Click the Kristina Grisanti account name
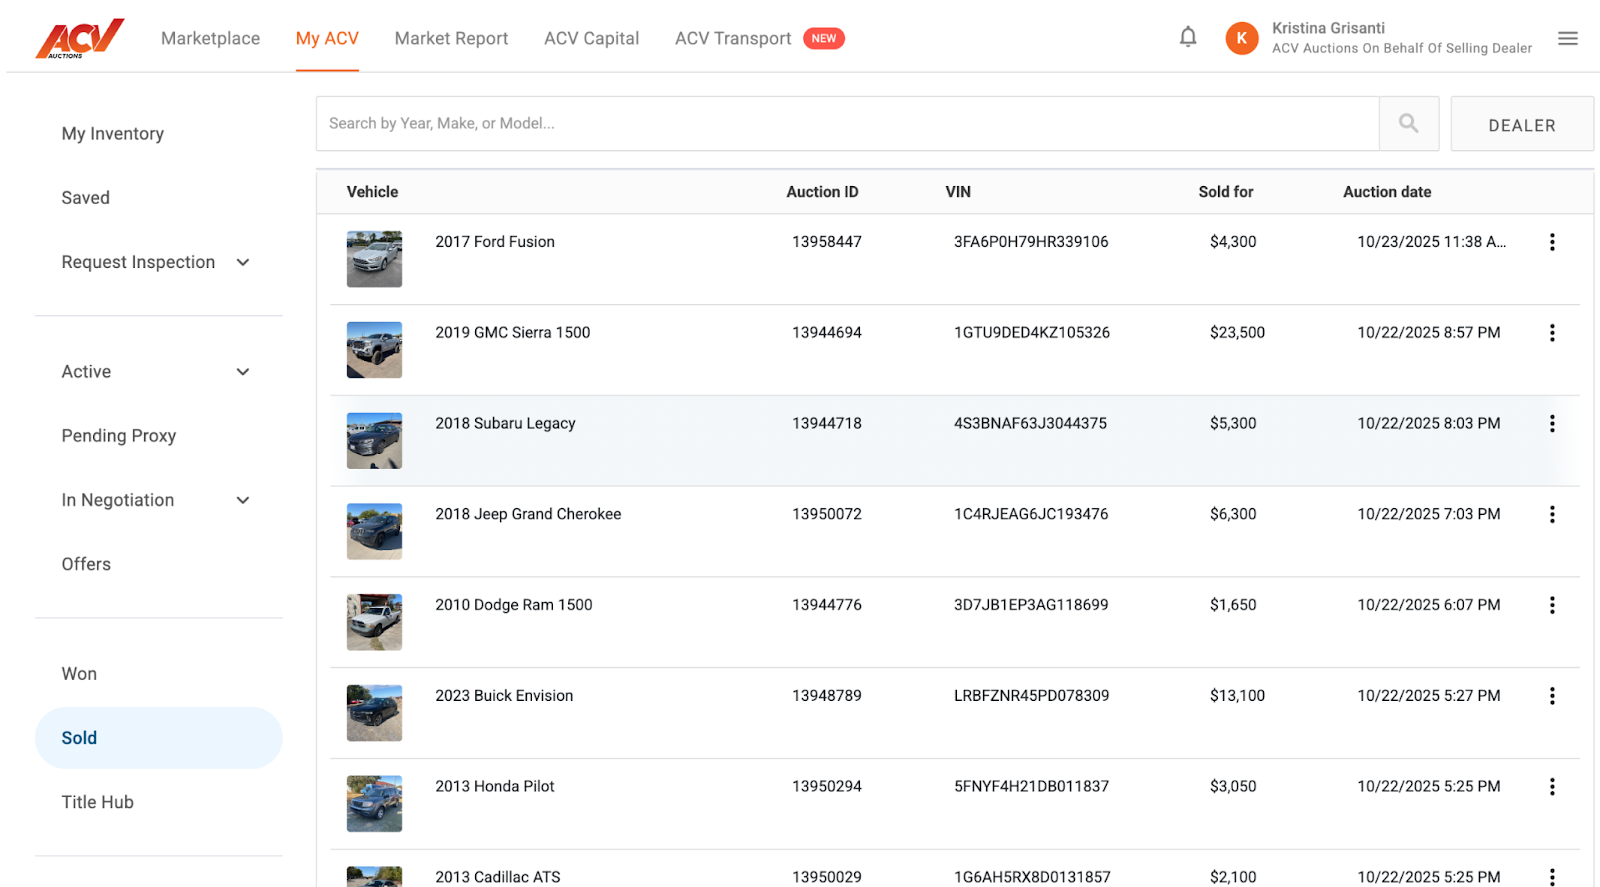 [1328, 28]
